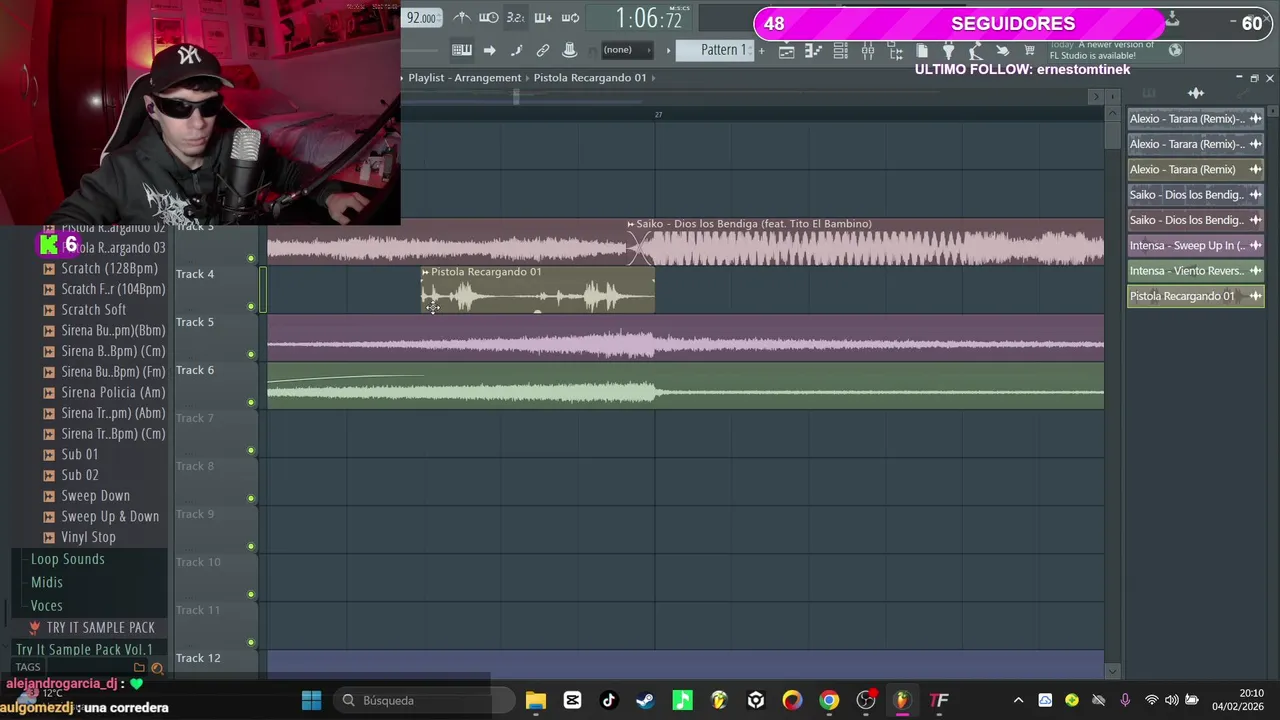Mute Track 8 using its green dot
The width and height of the screenshot is (1280, 720).
[251, 498]
